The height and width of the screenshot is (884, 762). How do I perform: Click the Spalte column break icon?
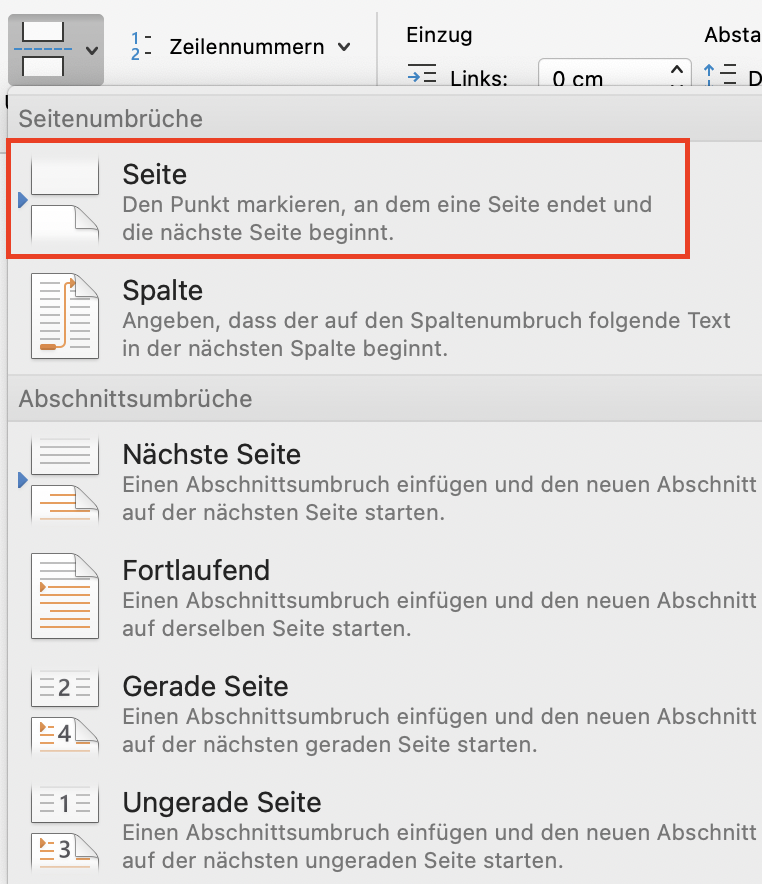pos(65,316)
